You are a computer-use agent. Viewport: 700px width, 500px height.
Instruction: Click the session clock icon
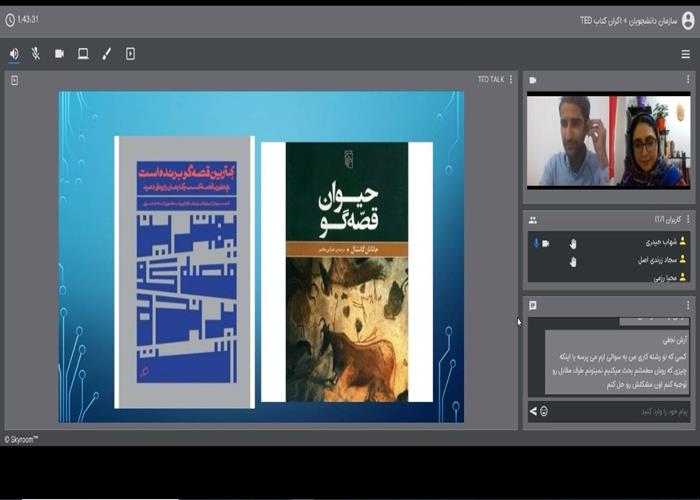10,20
